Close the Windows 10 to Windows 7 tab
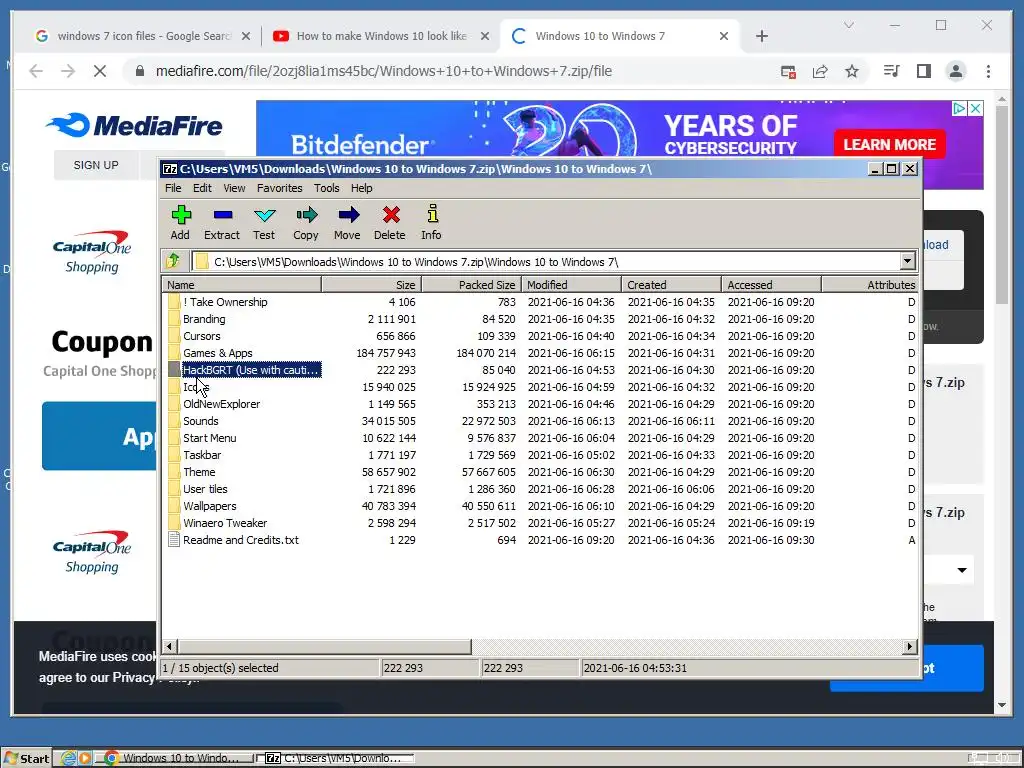The image size is (1024, 768). (x=724, y=36)
